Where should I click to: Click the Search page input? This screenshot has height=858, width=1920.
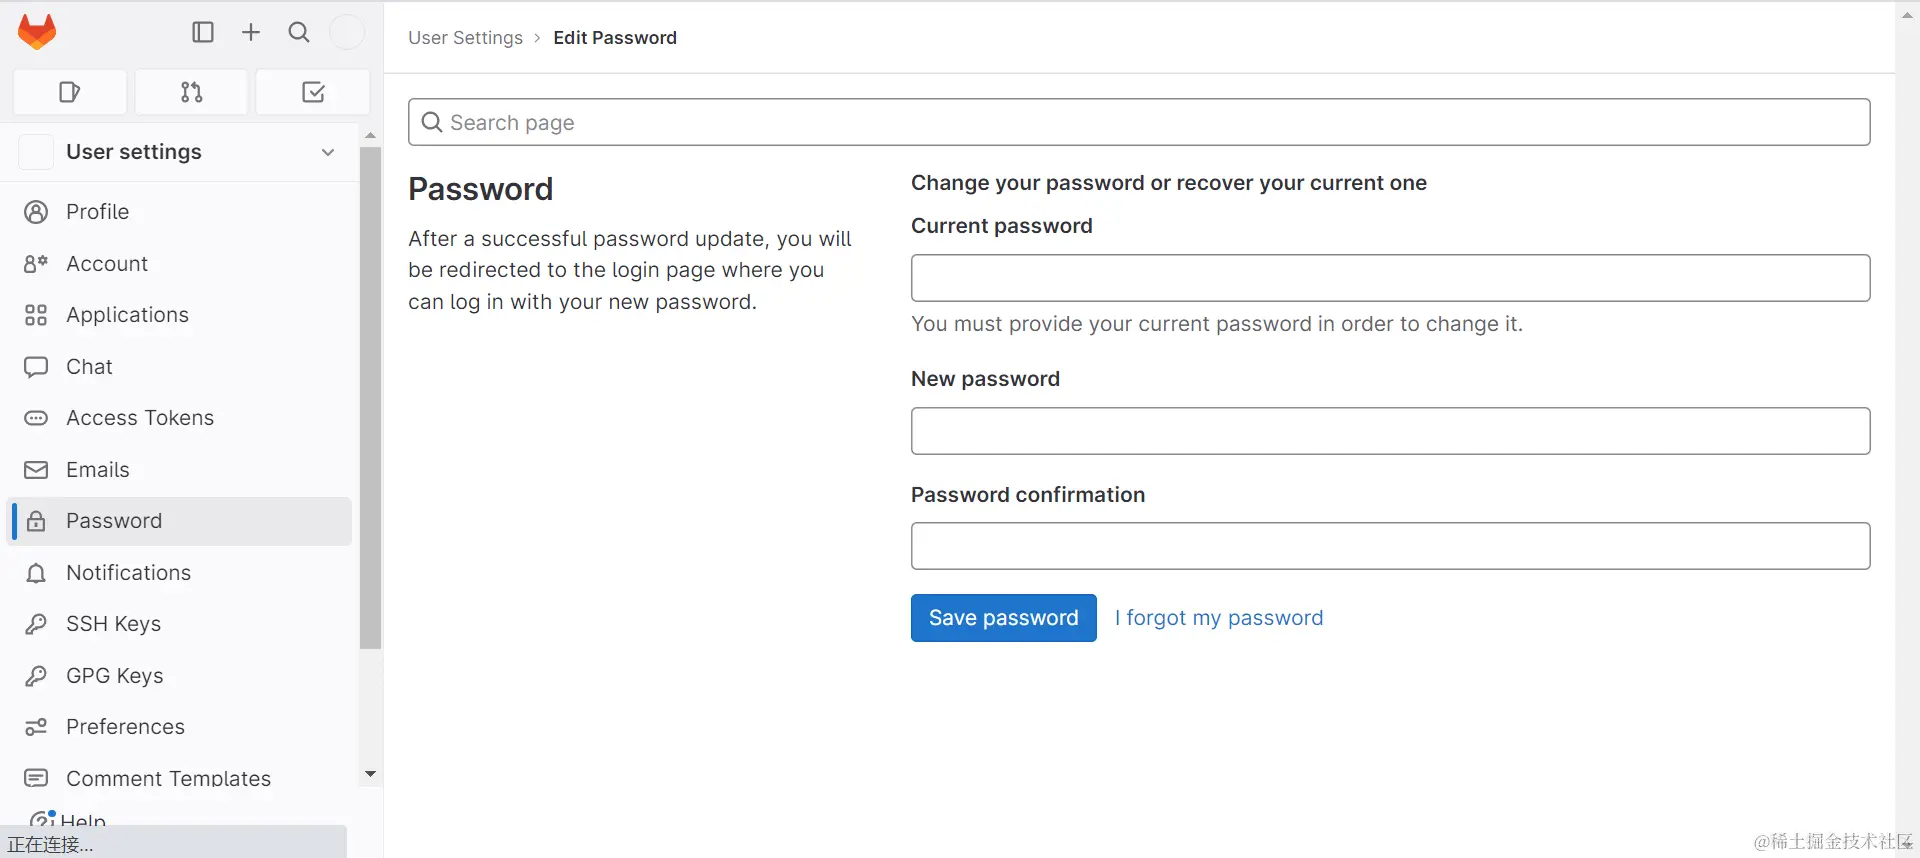[x=1139, y=122]
